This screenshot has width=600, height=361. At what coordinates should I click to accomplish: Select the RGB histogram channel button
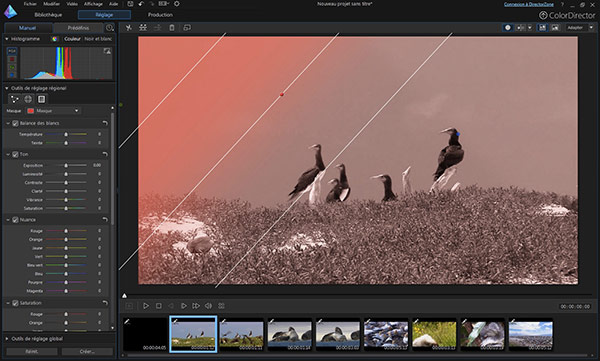[x=12, y=51]
